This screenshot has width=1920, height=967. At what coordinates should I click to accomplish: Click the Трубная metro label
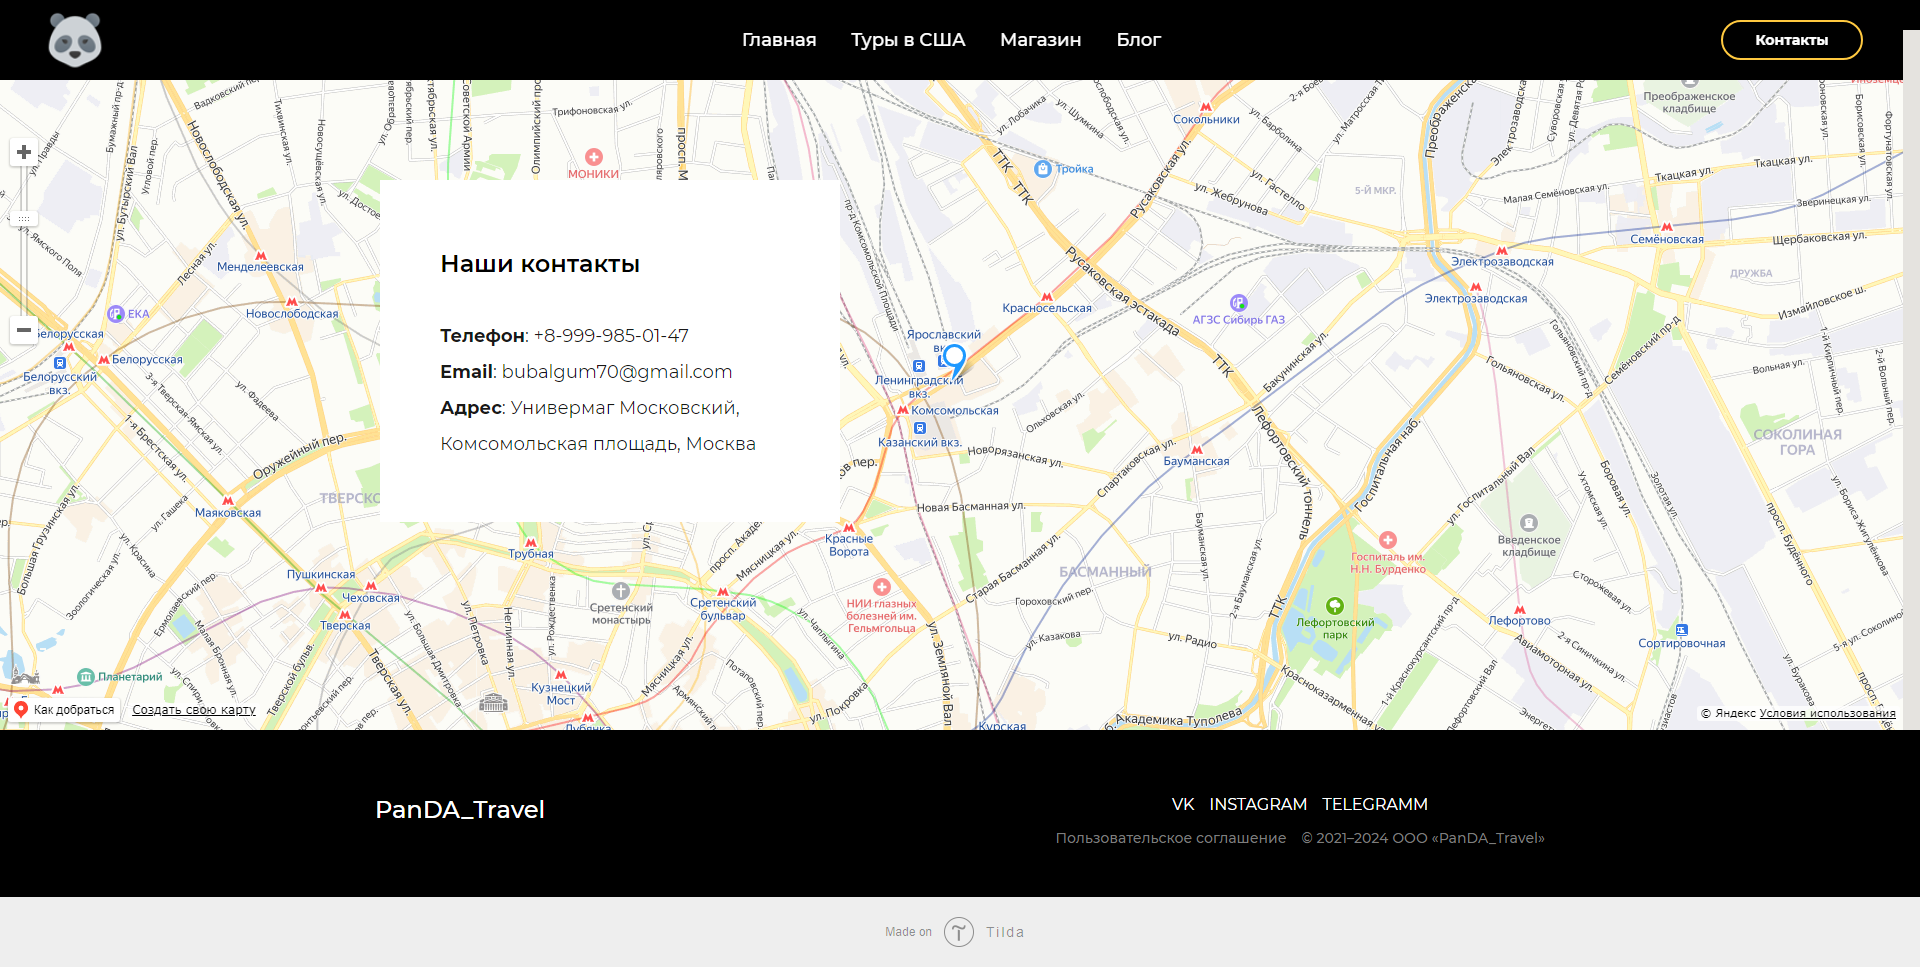click(x=531, y=554)
